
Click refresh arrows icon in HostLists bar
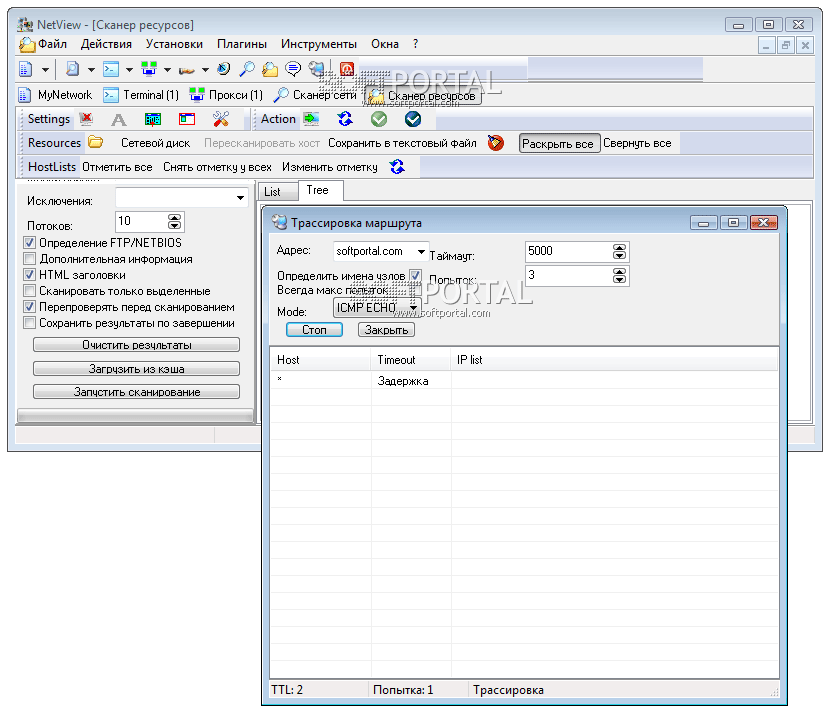pyautogui.click(x=397, y=167)
